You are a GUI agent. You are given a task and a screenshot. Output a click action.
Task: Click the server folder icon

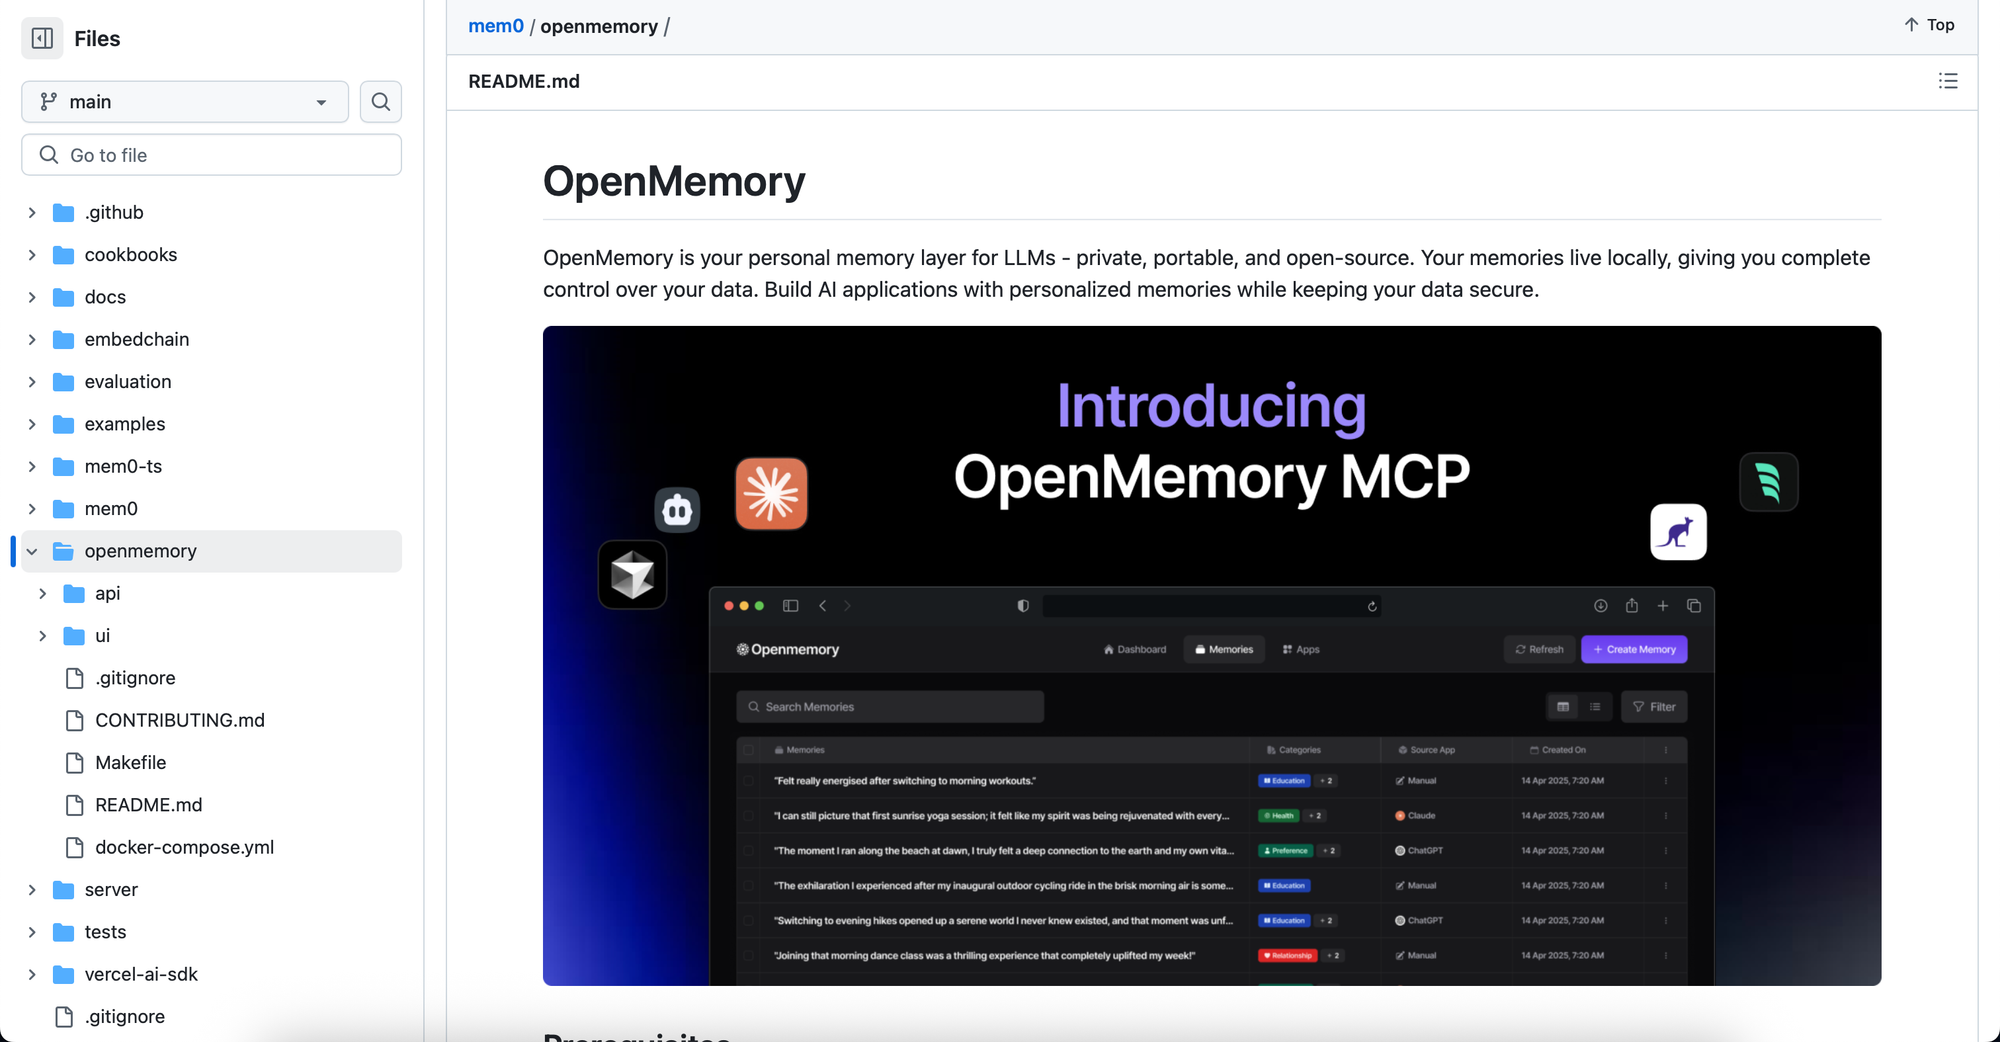[63, 890]
